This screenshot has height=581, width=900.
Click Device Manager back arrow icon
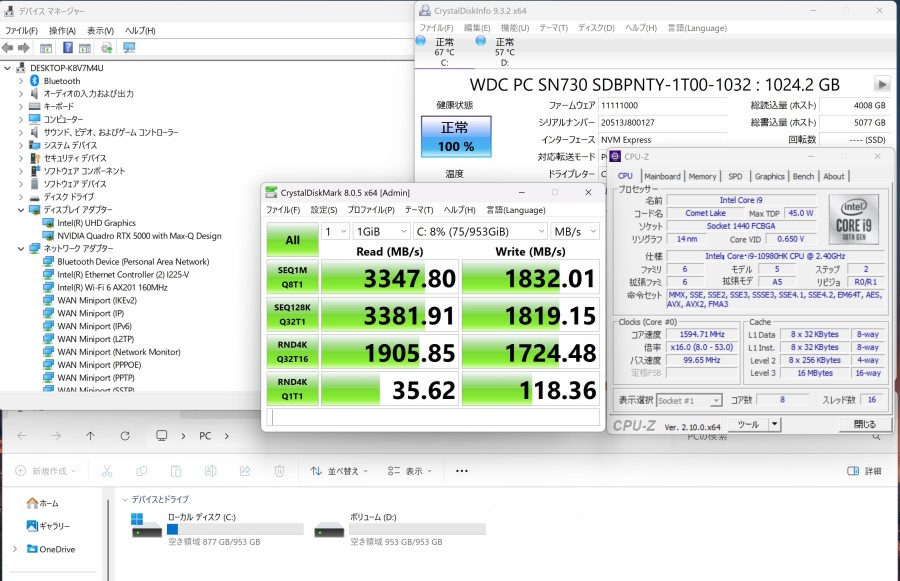tap(7, 48)
